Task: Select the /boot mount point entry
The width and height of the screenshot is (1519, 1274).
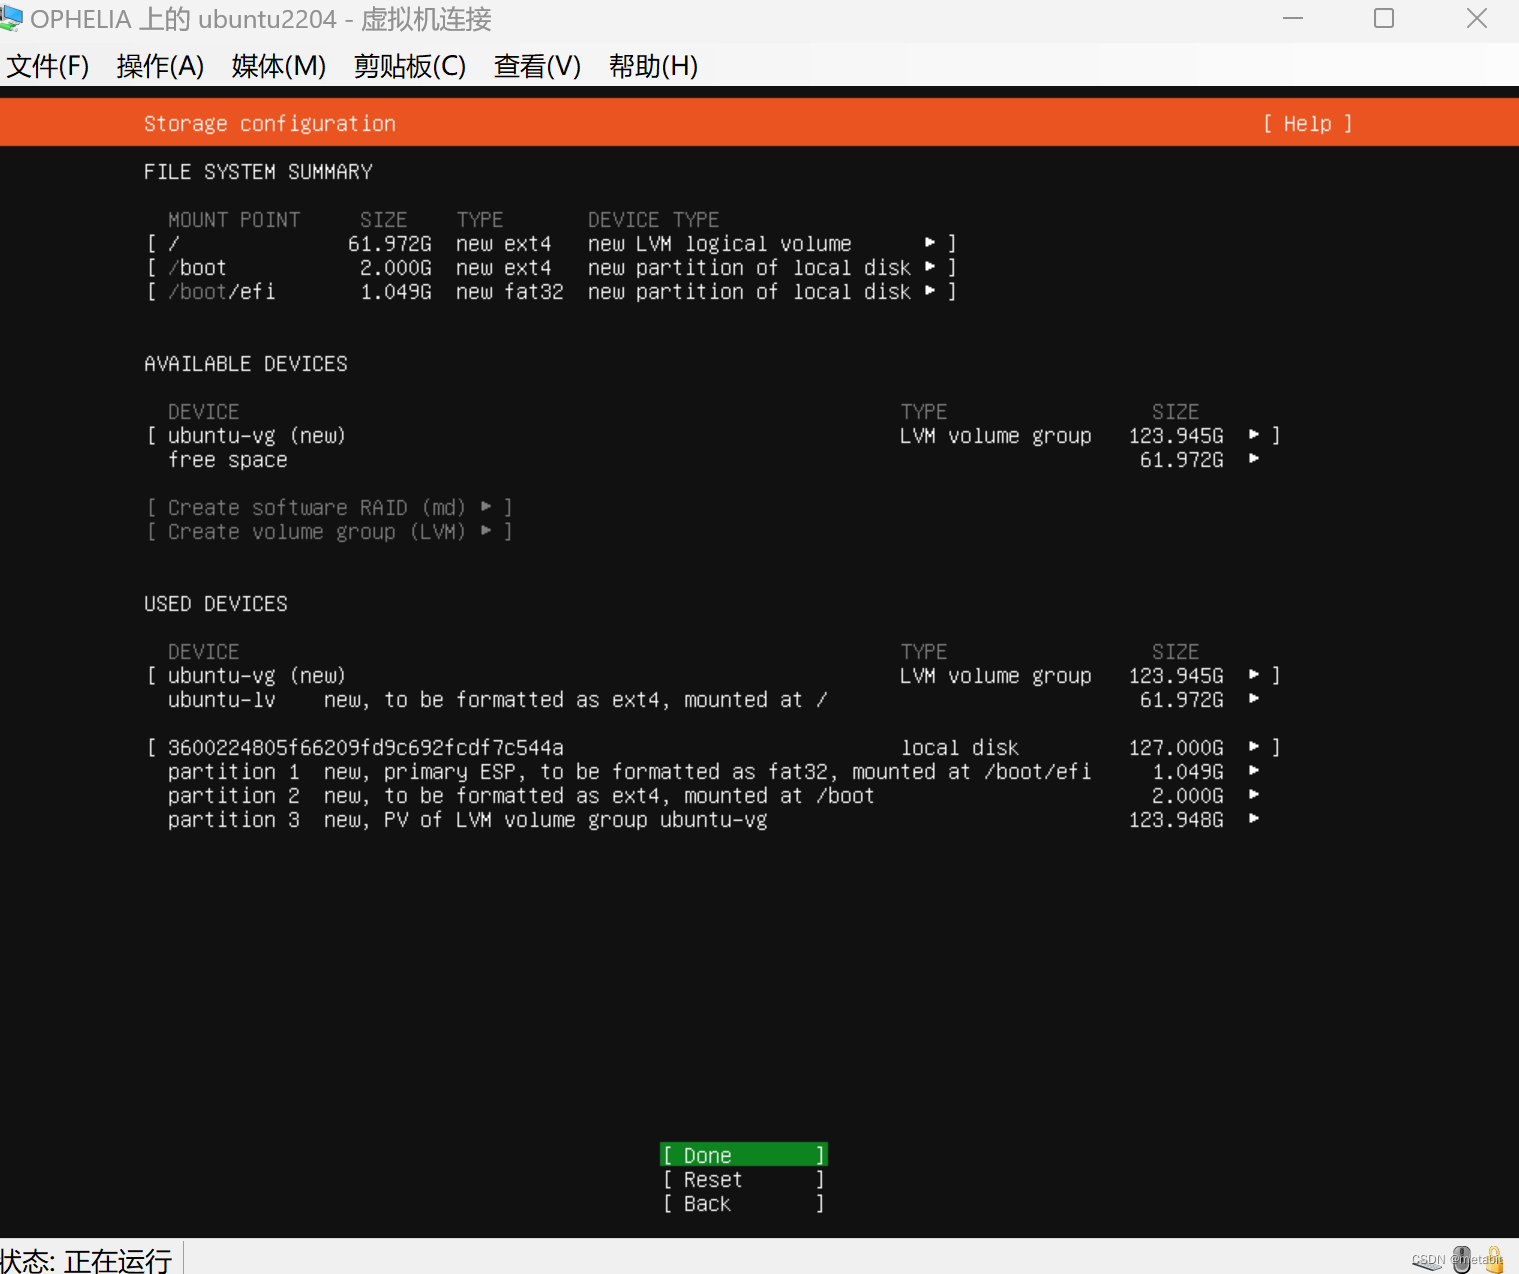Action: coord(552,267)
